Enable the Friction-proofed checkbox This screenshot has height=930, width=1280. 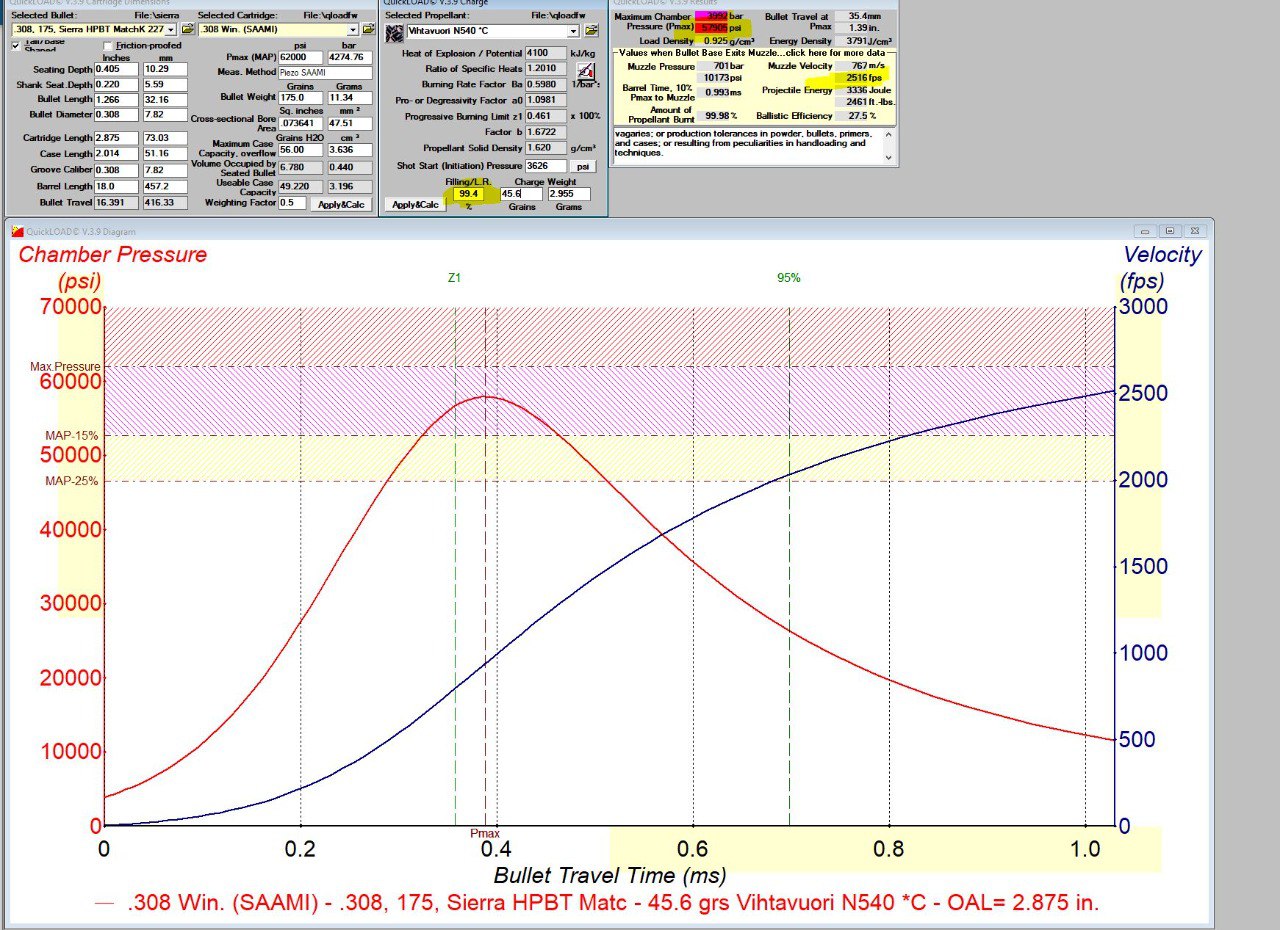click(108, 46)
